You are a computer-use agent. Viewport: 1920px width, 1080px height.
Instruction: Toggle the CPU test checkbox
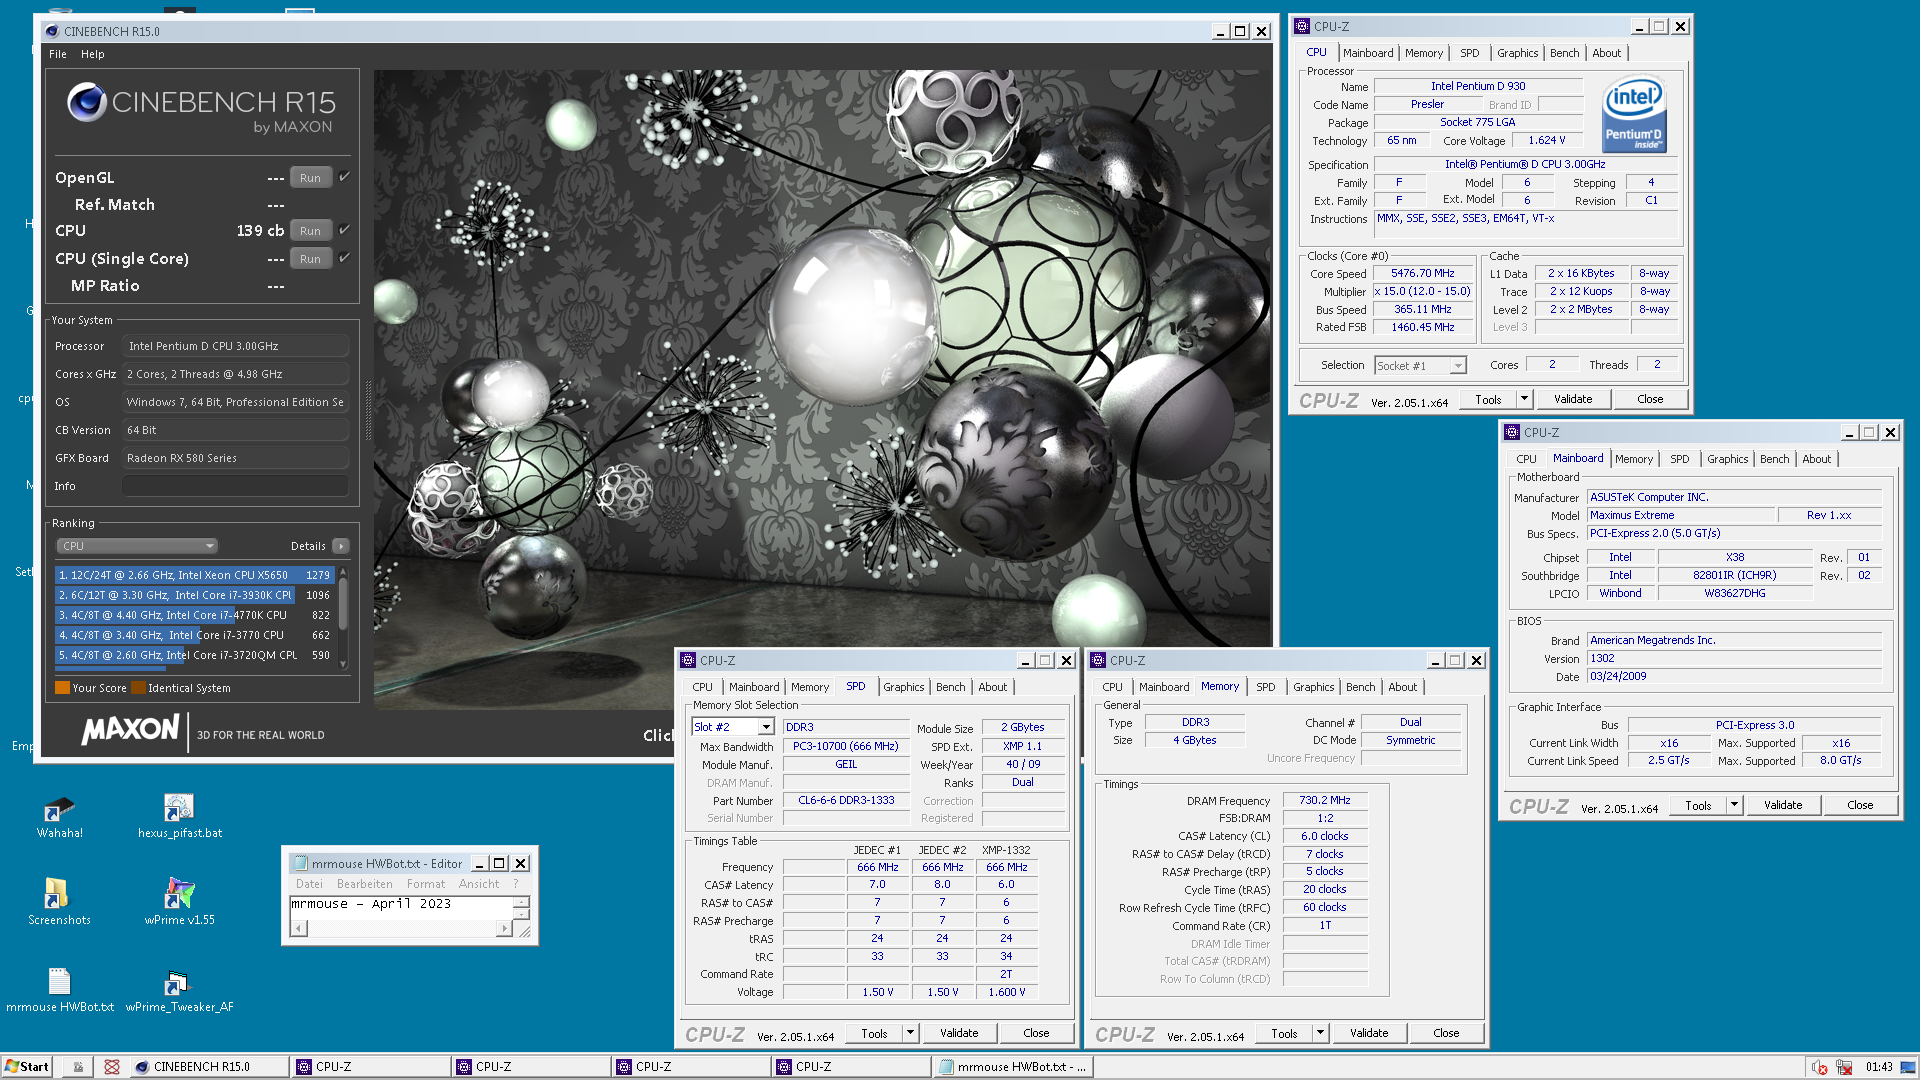tap(344, 230)
